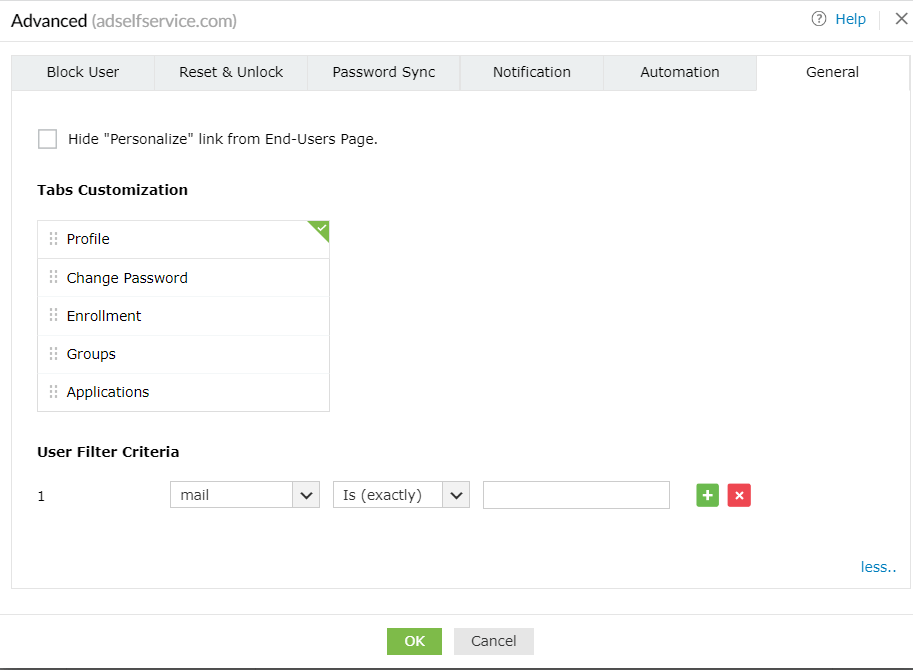Switch to the Block User tab
The height and width of the screenshot is (670, 913).
pos(83,72)
